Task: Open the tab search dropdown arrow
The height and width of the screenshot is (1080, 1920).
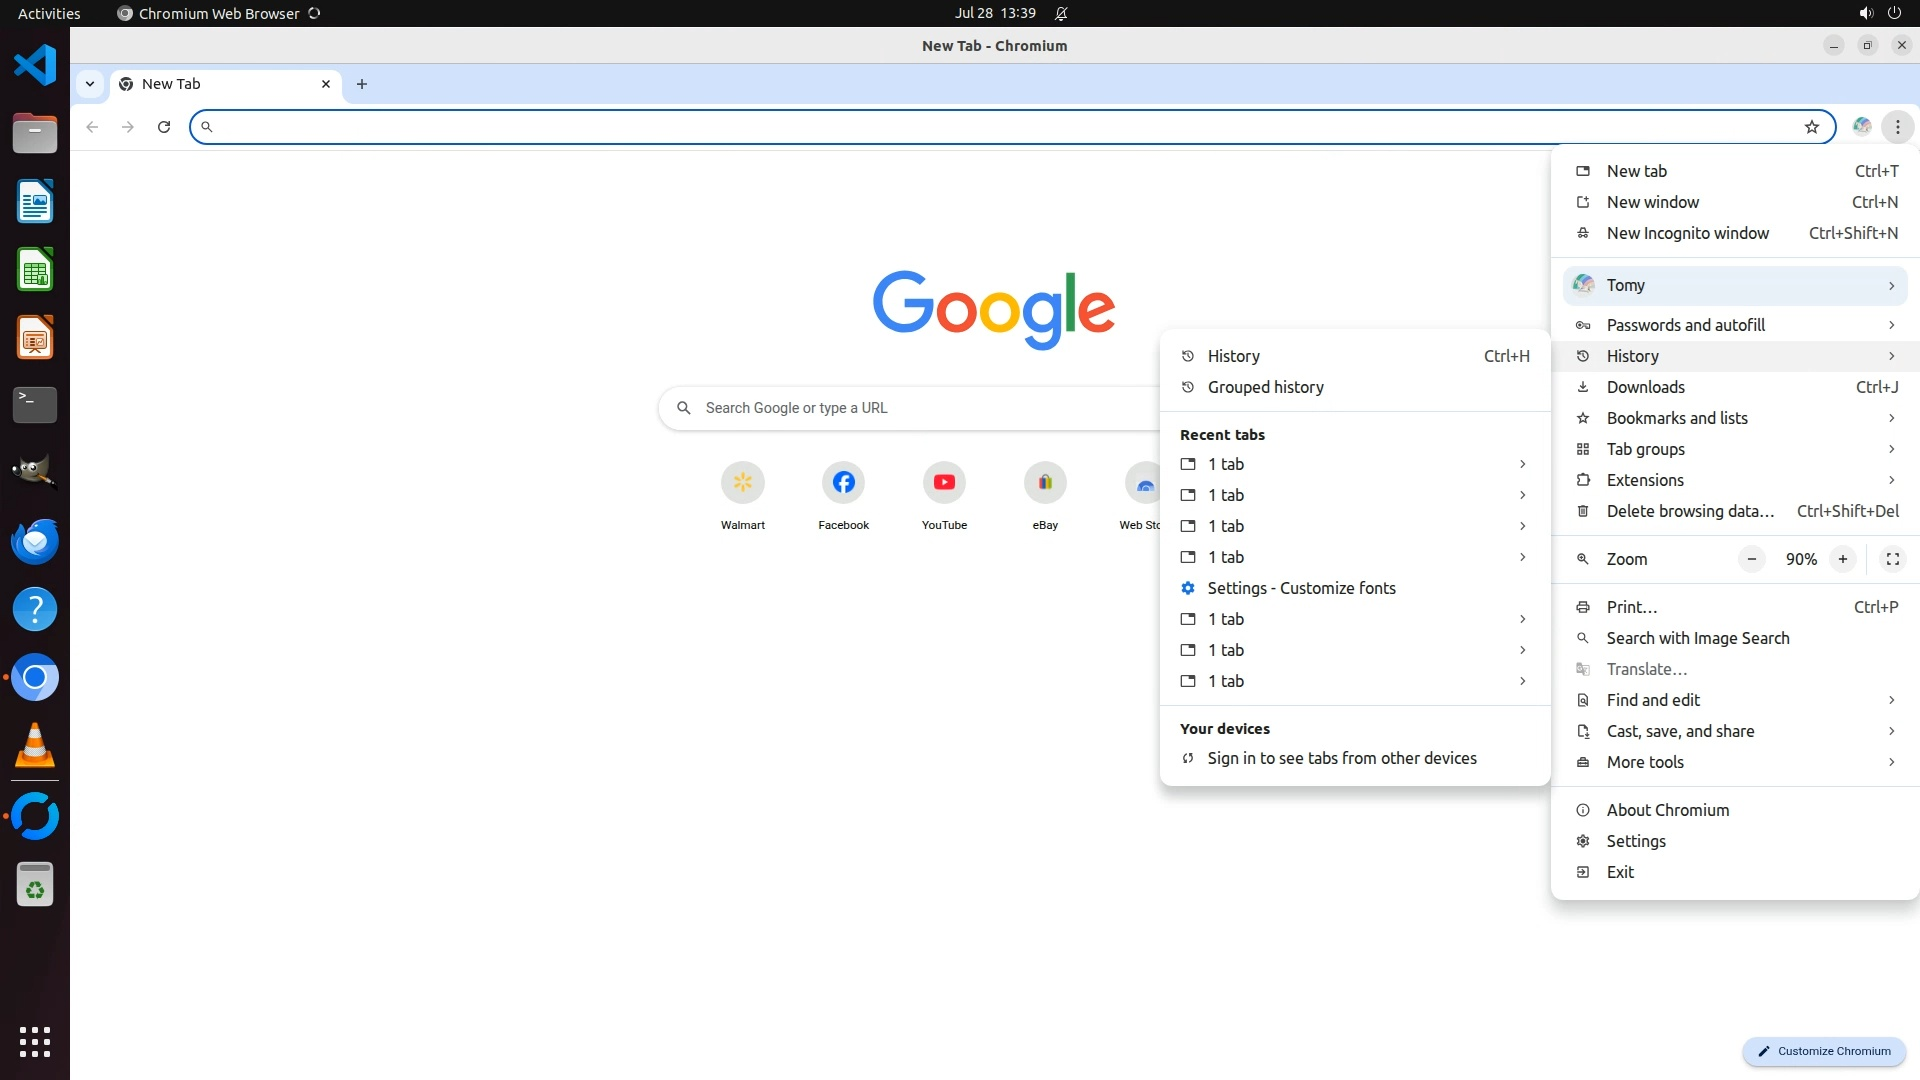Action: click(x=90, y=84)
